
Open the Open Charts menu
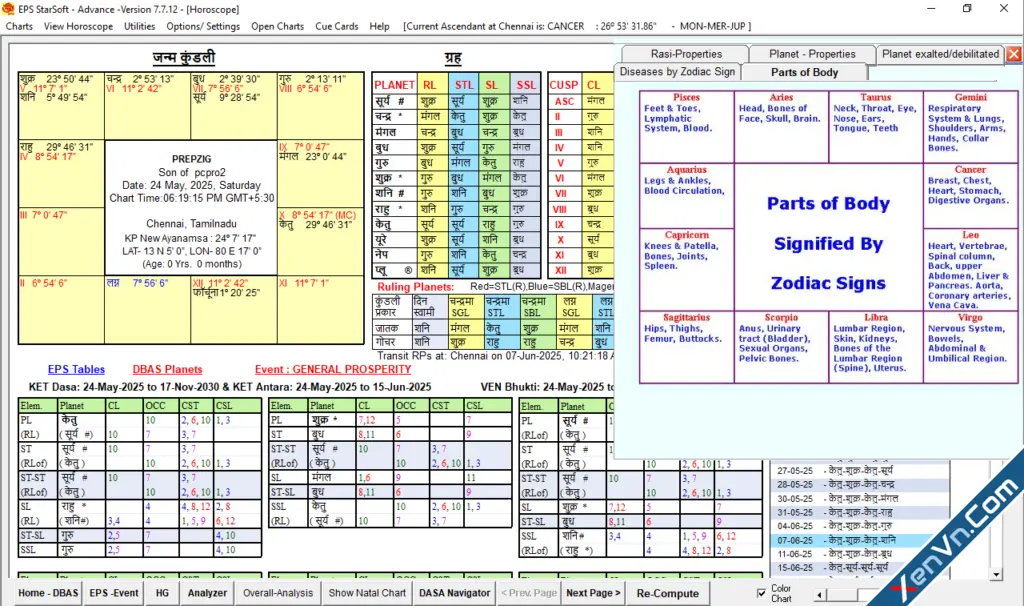tap(278, 26)
